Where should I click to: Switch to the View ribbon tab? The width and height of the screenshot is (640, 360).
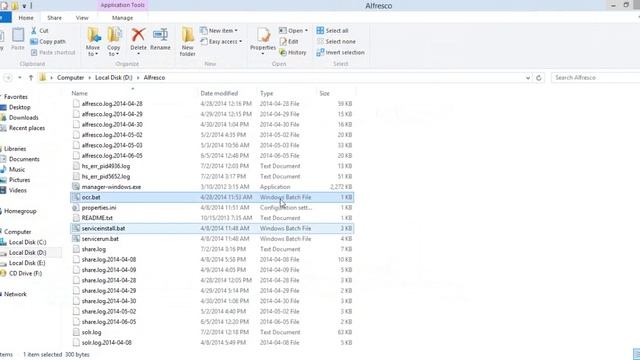coord(82,18)
